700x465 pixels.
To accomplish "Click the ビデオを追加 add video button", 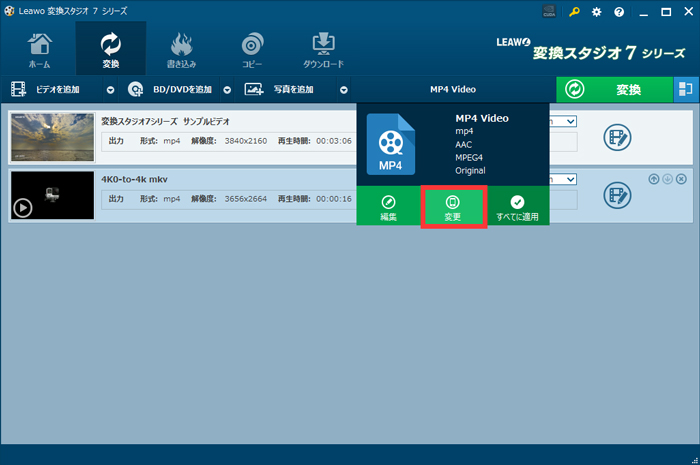I will click(50, 89).
